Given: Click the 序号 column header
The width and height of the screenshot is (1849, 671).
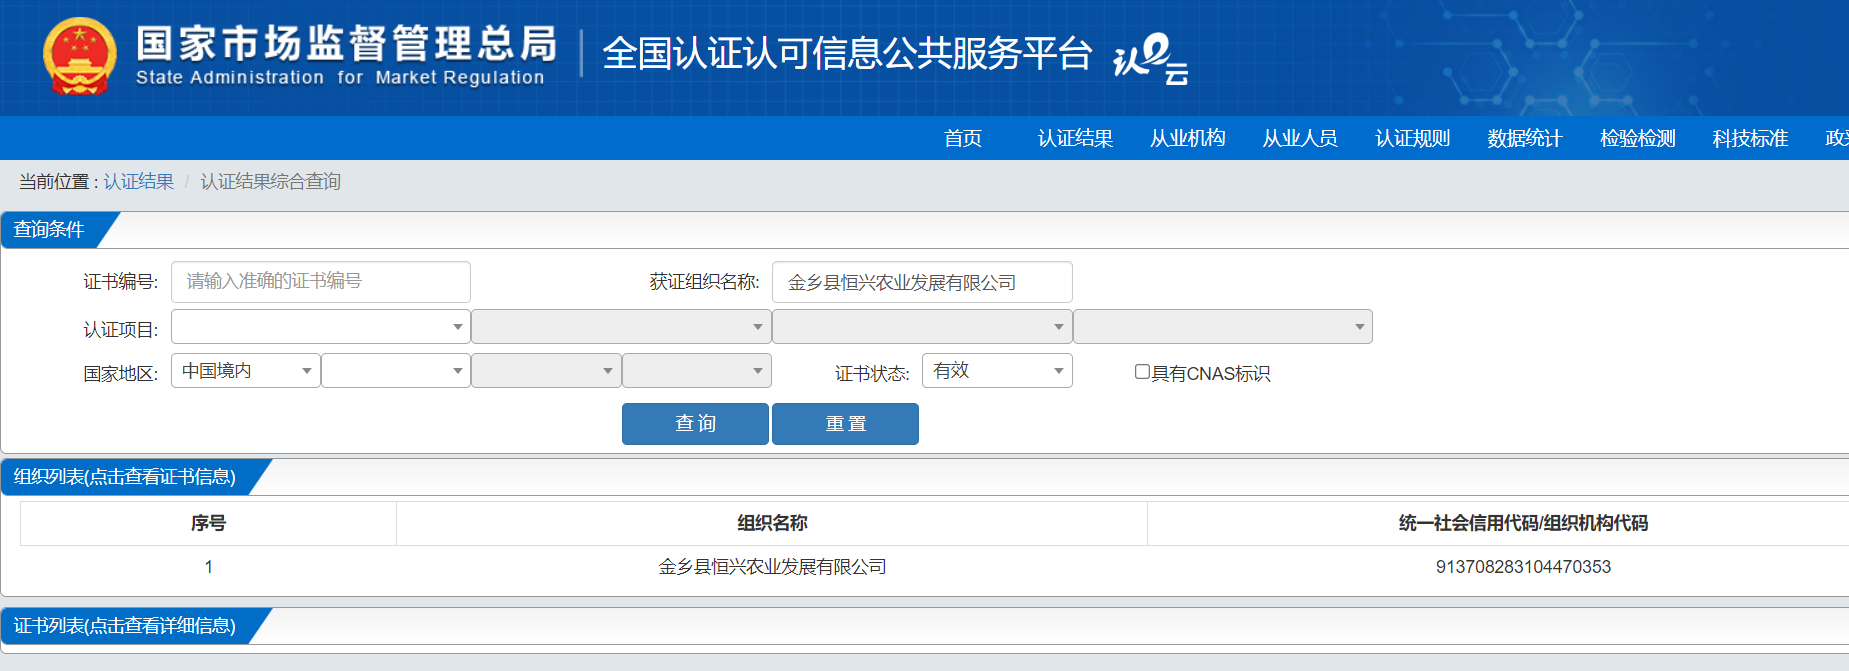Looking at the screenshot, I should tap(208, 523).
